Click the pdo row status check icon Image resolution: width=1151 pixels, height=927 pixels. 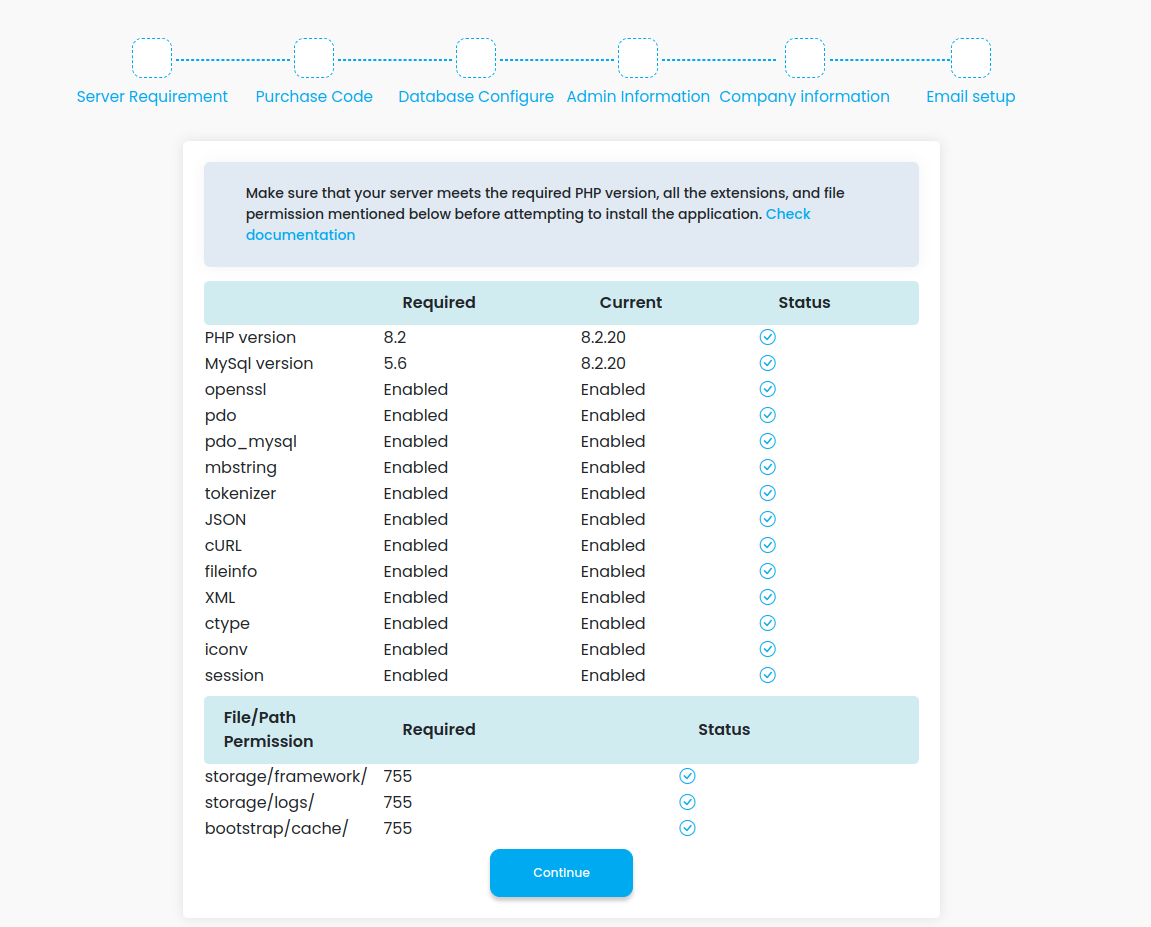(767, 415)
